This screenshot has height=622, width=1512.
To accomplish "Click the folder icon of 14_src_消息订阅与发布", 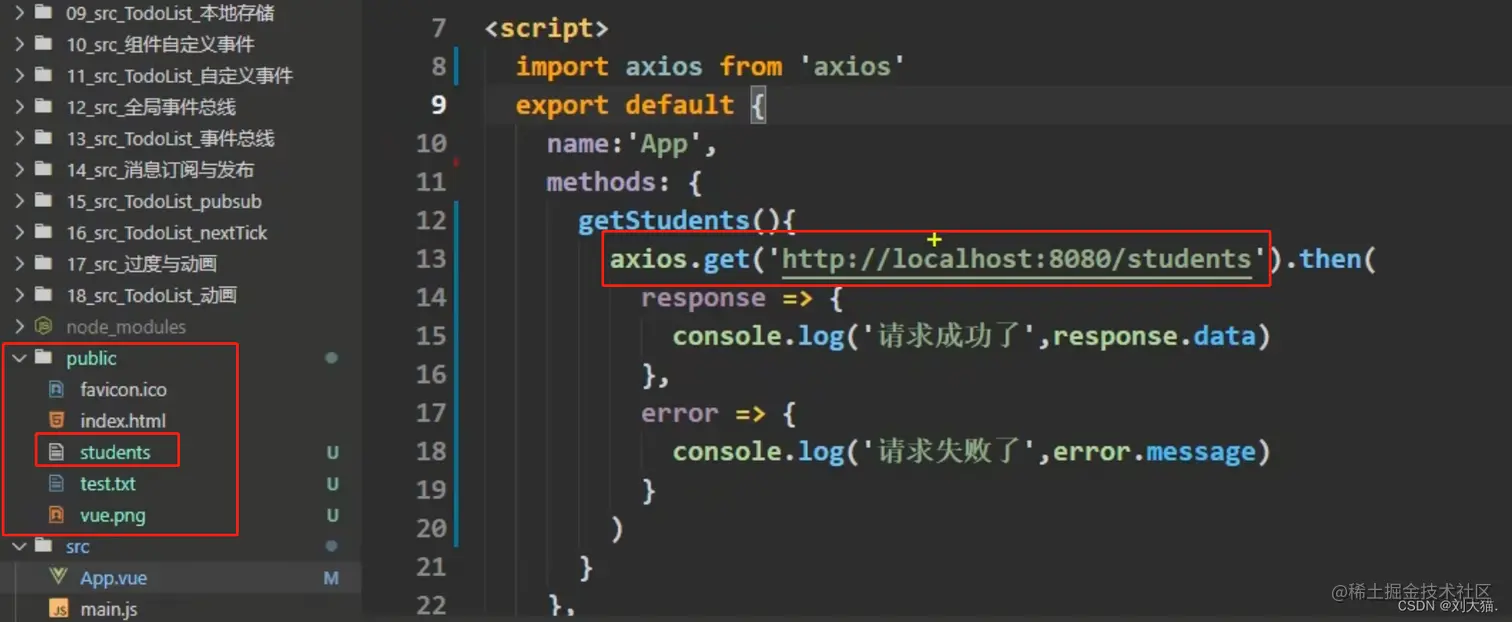I will tap(43, 170).
